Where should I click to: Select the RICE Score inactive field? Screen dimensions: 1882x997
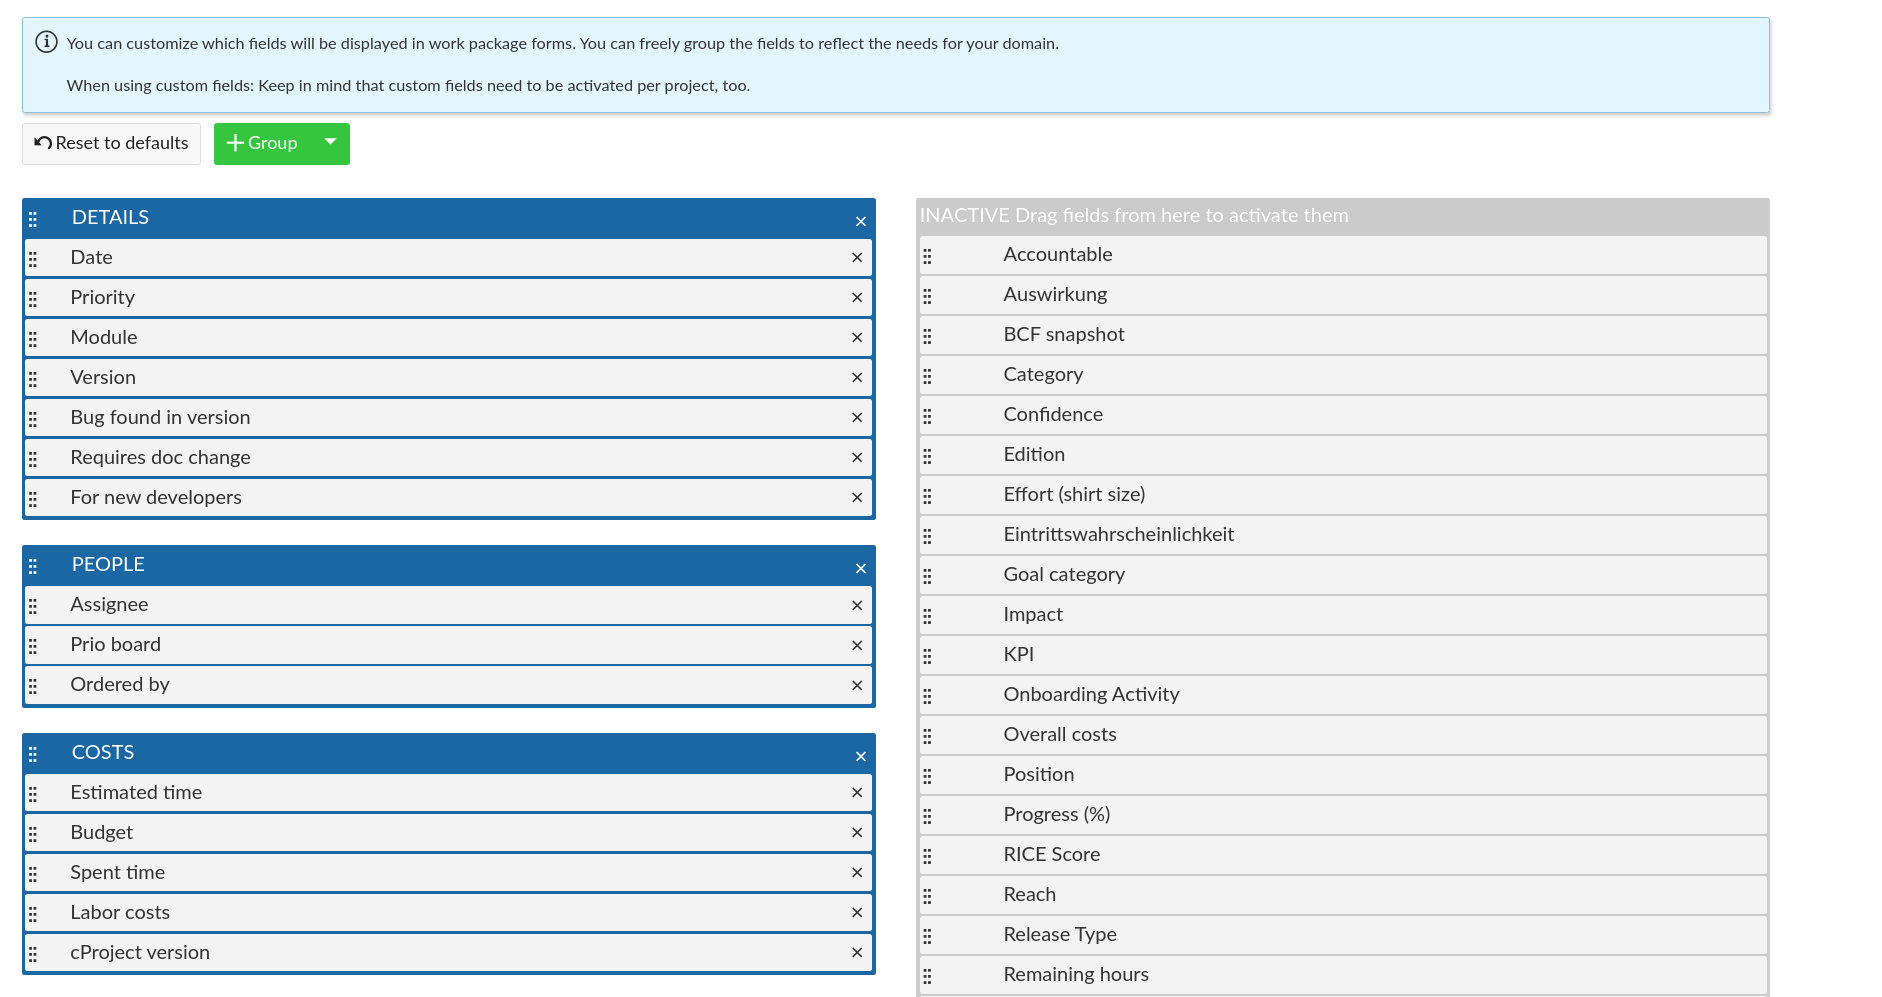[1051, 855]
